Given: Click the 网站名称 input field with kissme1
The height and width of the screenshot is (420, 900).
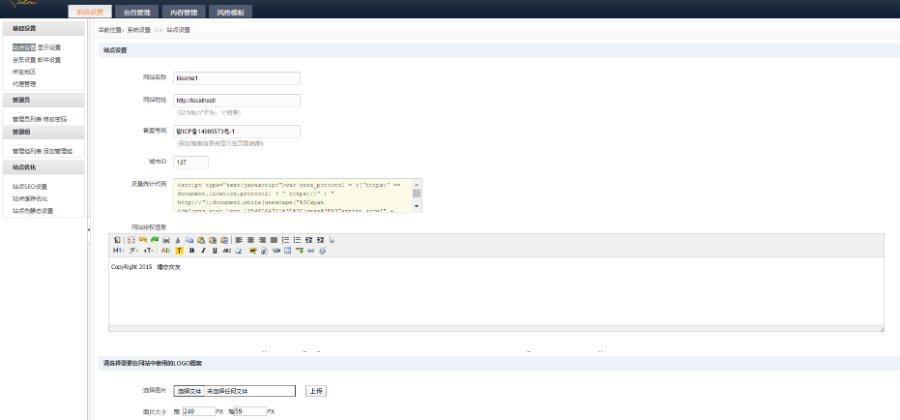Looking at the screenshot, I should point(236,78).
